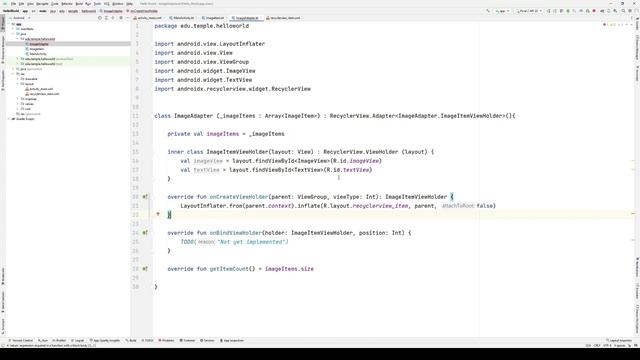This screenshot has width=640, height=360.
Task: Open the Refactor menu
Action: point(67,4)
